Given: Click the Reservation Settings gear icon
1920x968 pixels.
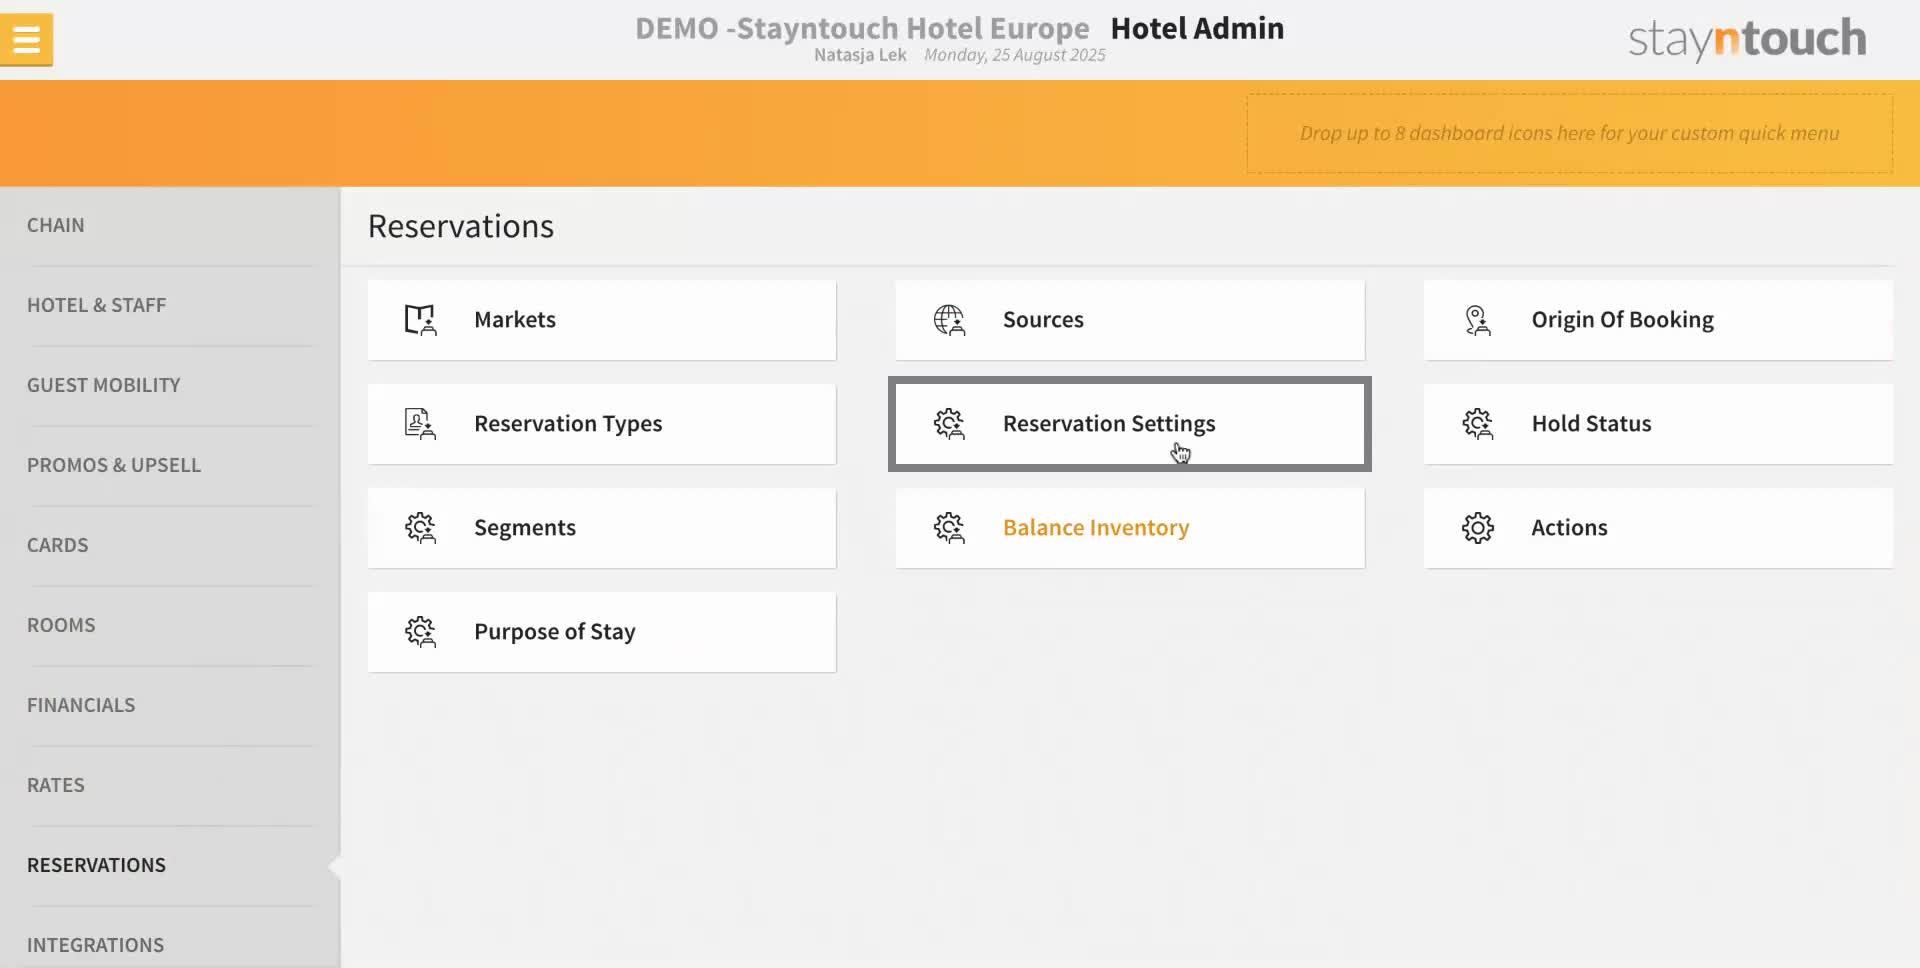Looking at the screenshot, I should pos(949,424).
